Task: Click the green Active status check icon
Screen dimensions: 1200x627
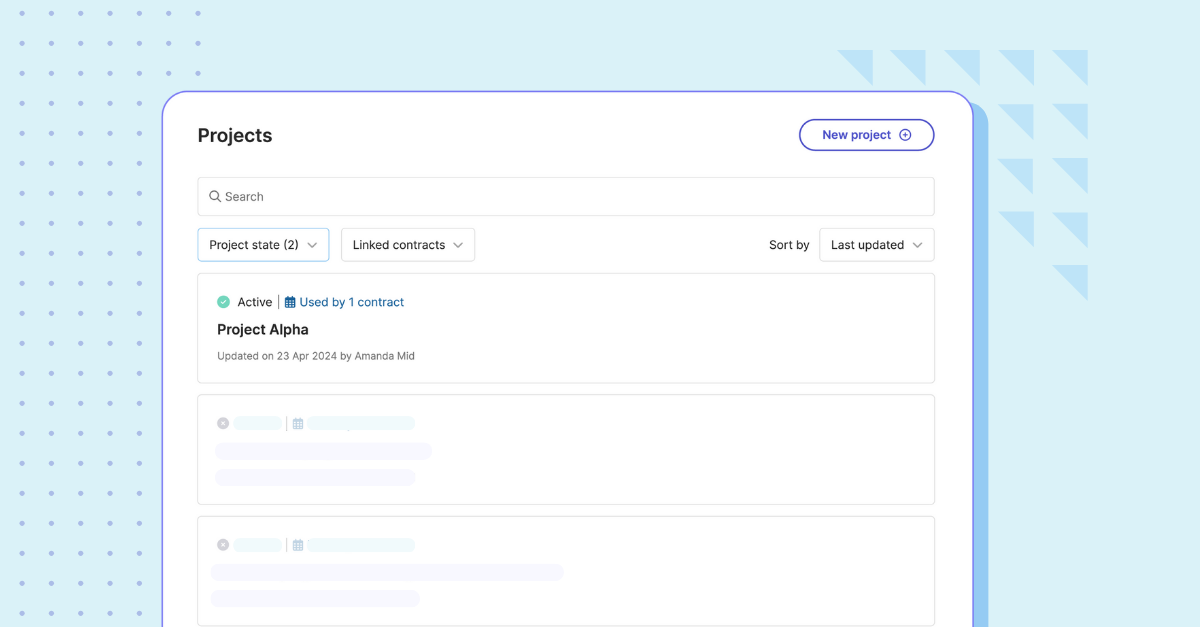Action: click(224, 302)
